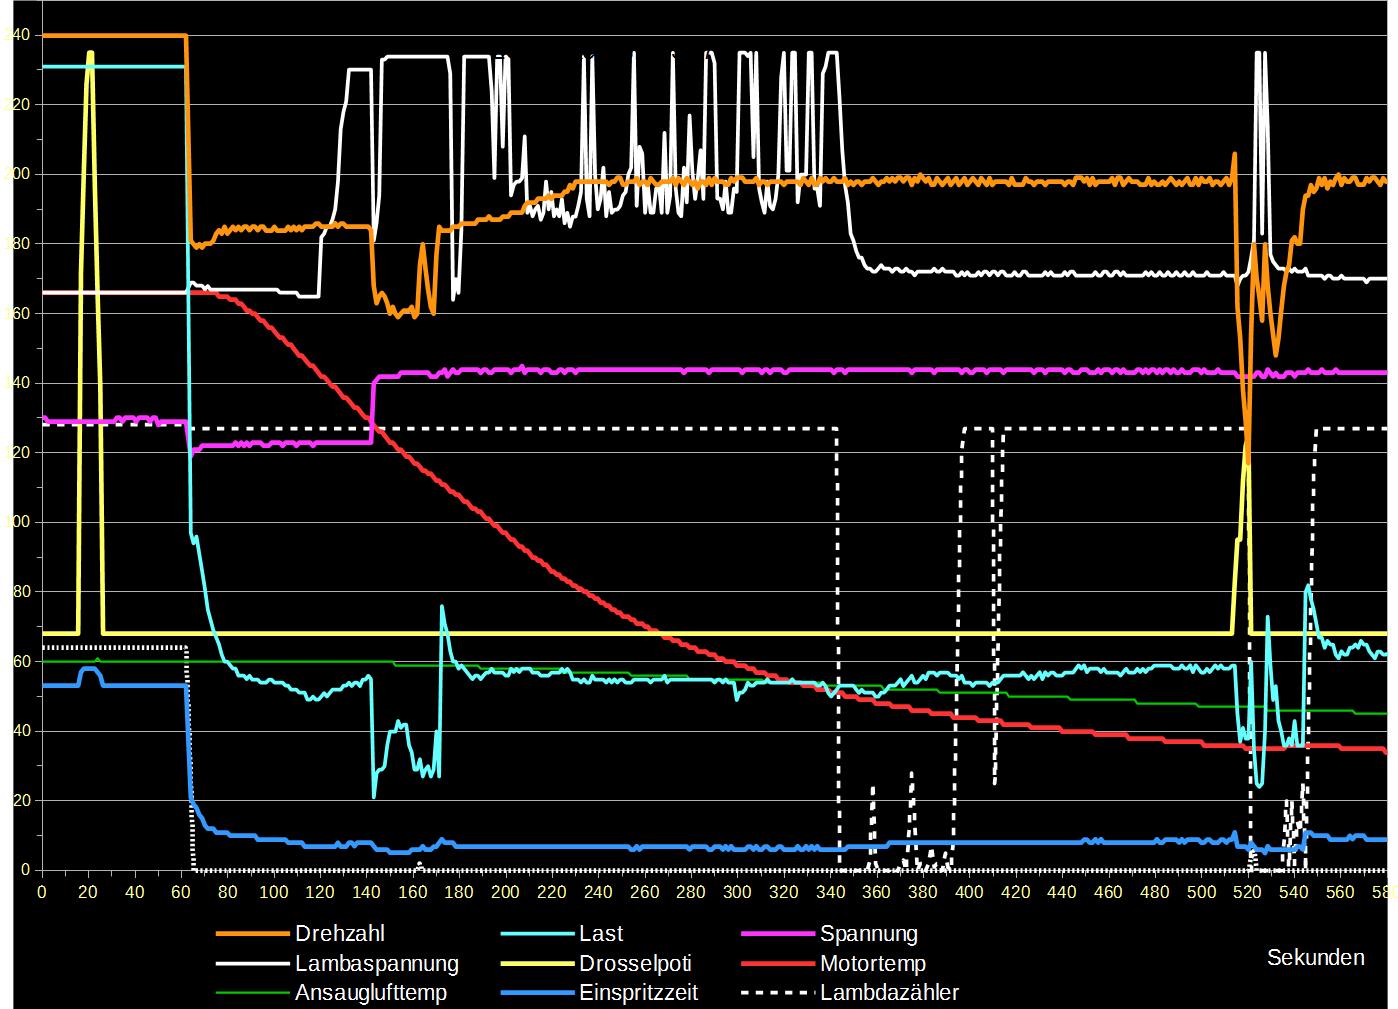
Task: Select the magenta Spannung legend line
Action: point(777,934)
